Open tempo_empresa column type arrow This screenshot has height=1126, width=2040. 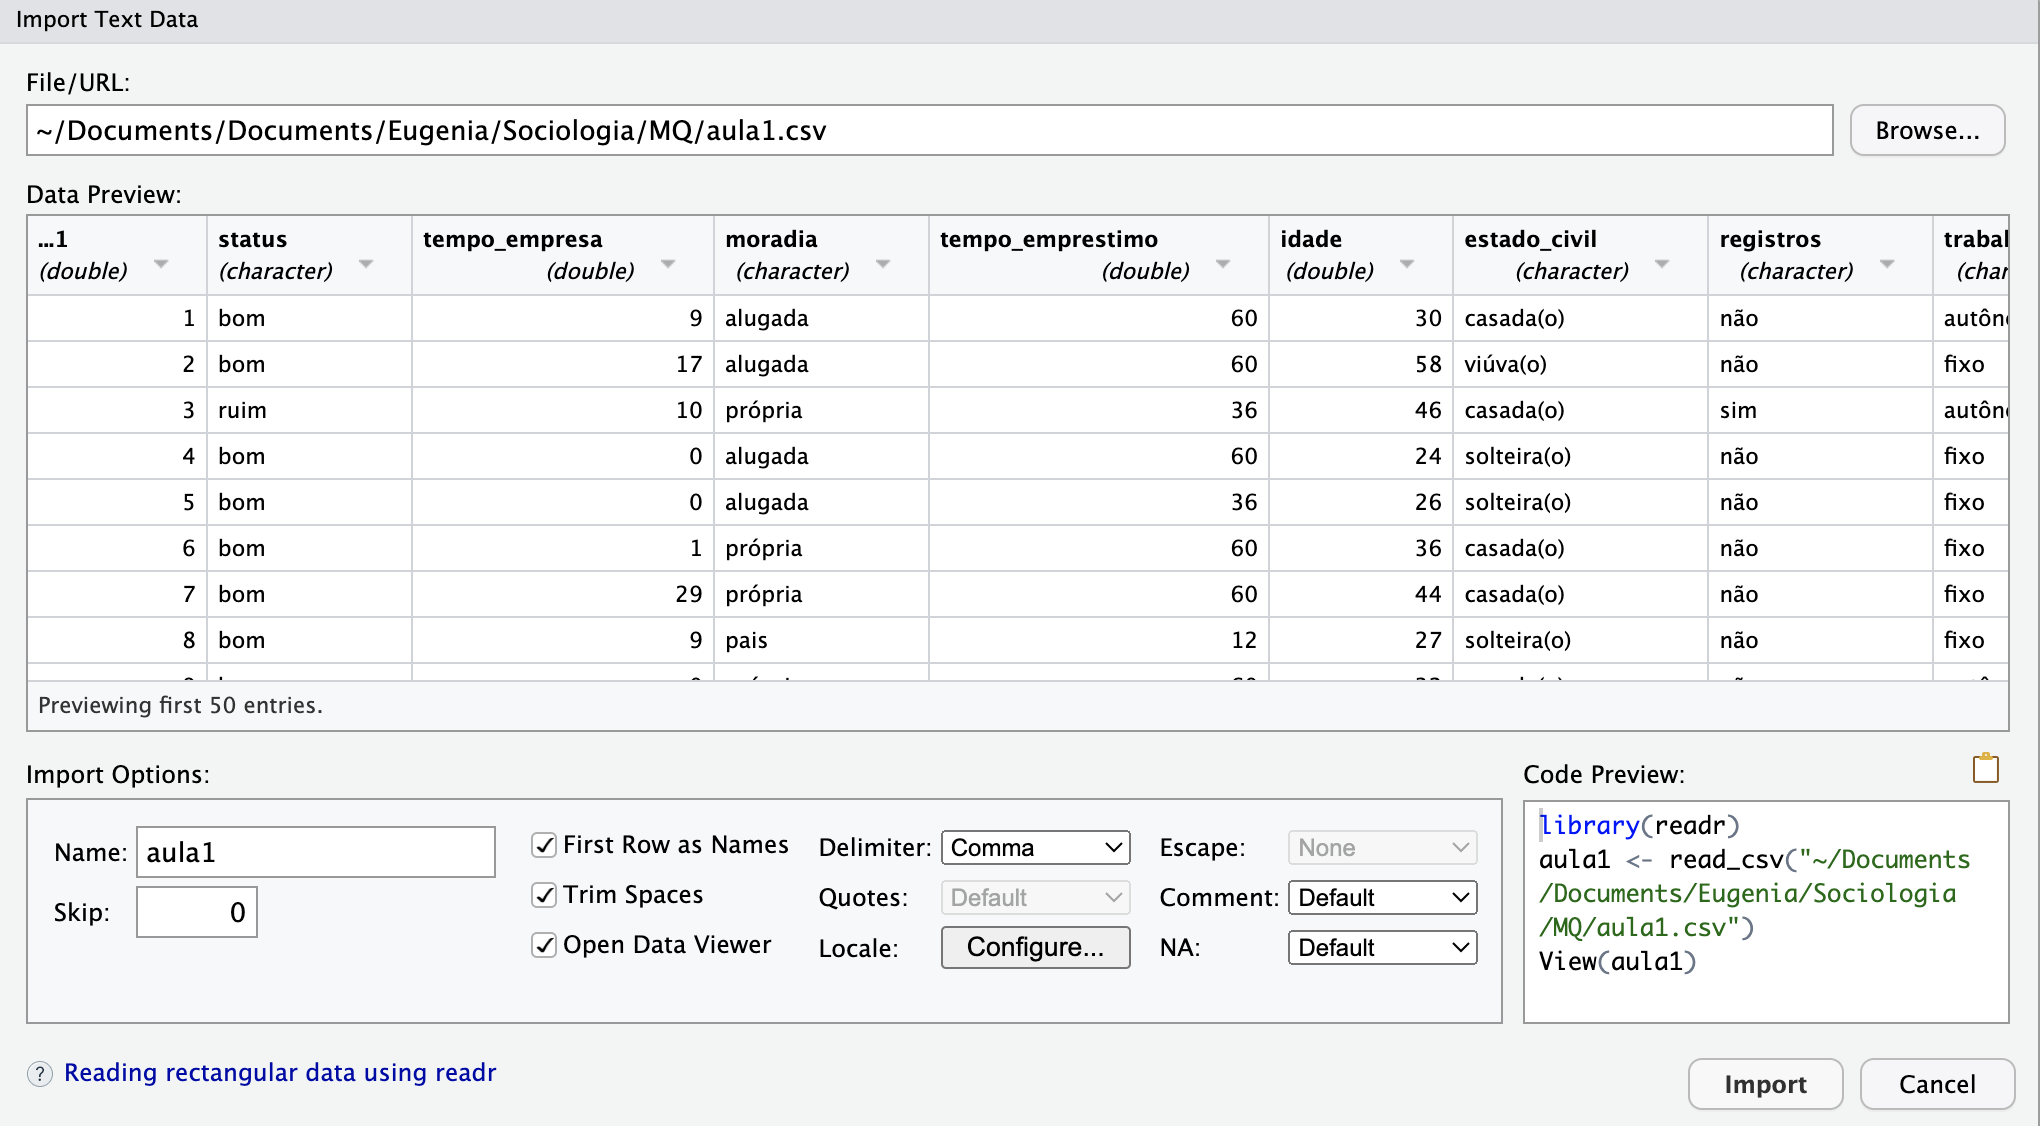tap(668, 264)
